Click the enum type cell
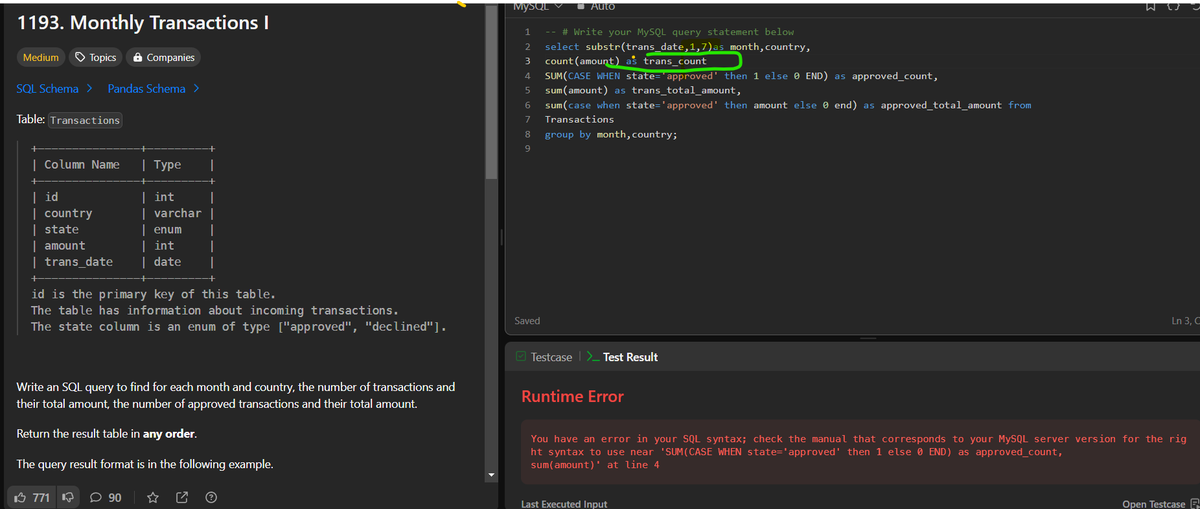 pyautogui.click(x=168, y=229)
